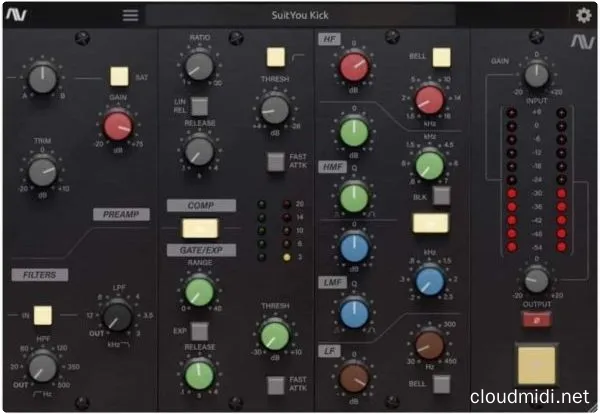Toggle the red phase invert button
600x414 pixels.
click(536, 320)
